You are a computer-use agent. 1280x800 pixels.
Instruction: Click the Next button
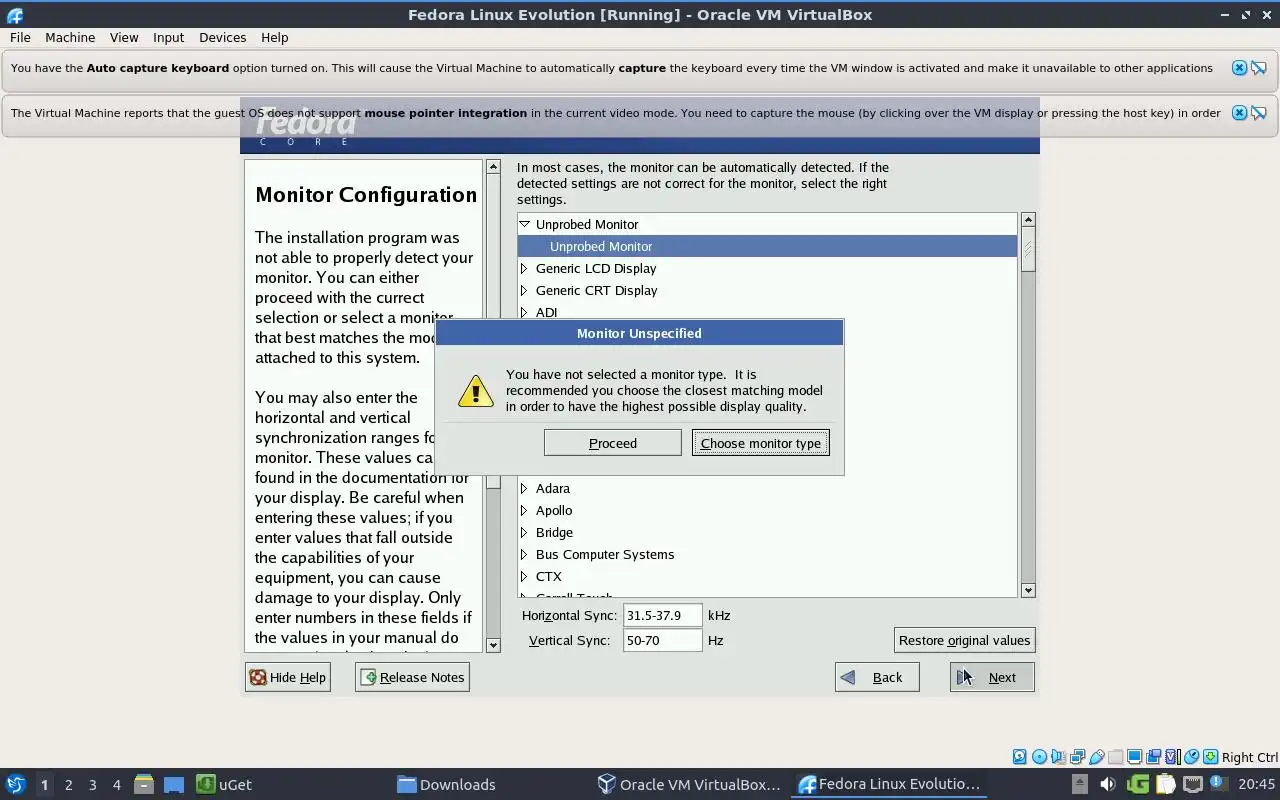click(992, 677)
